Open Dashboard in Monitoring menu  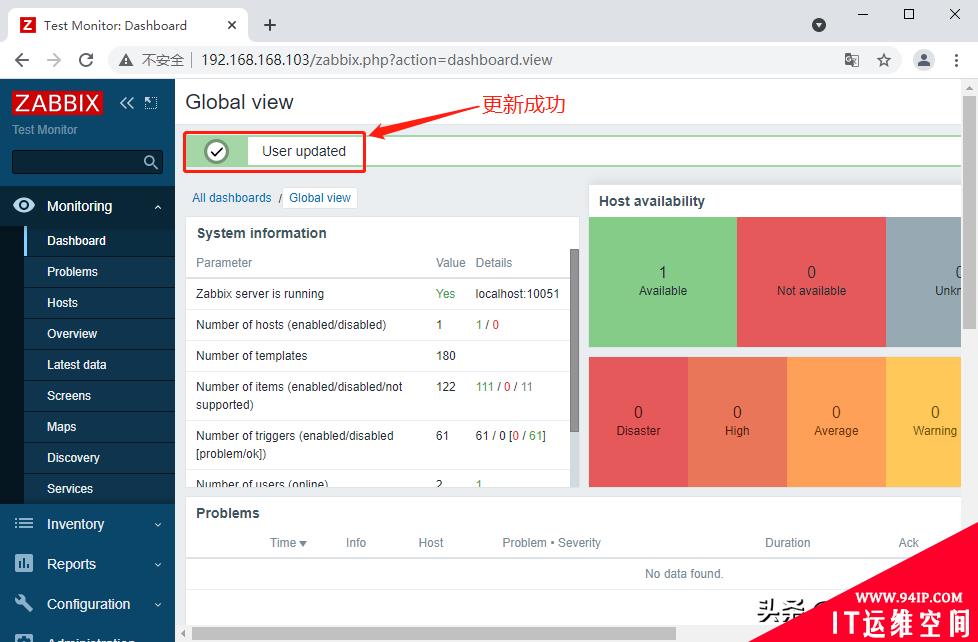(100, 241)
